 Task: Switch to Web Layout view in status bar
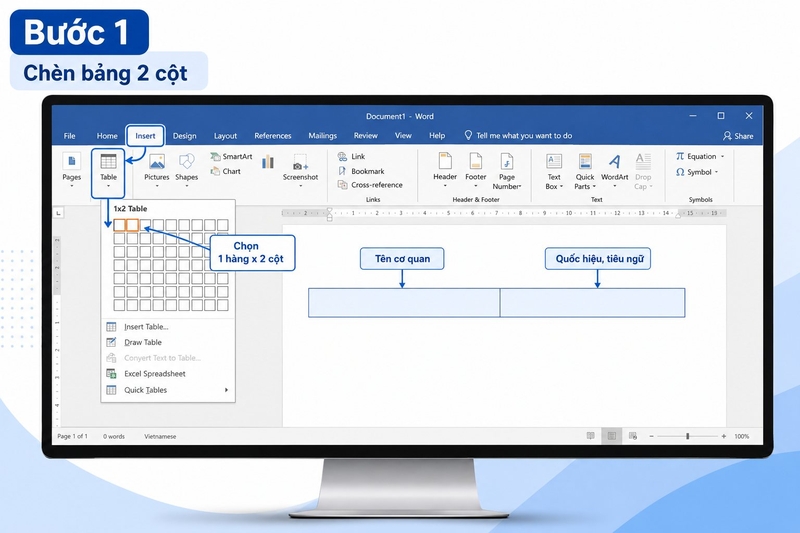633,436
